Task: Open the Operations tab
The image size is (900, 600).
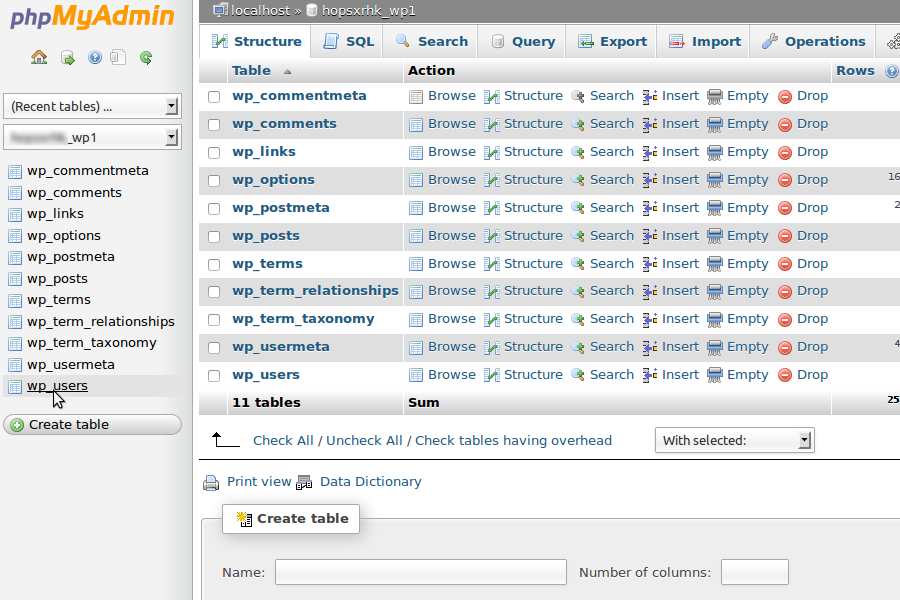Action: [x=813, y=41]
